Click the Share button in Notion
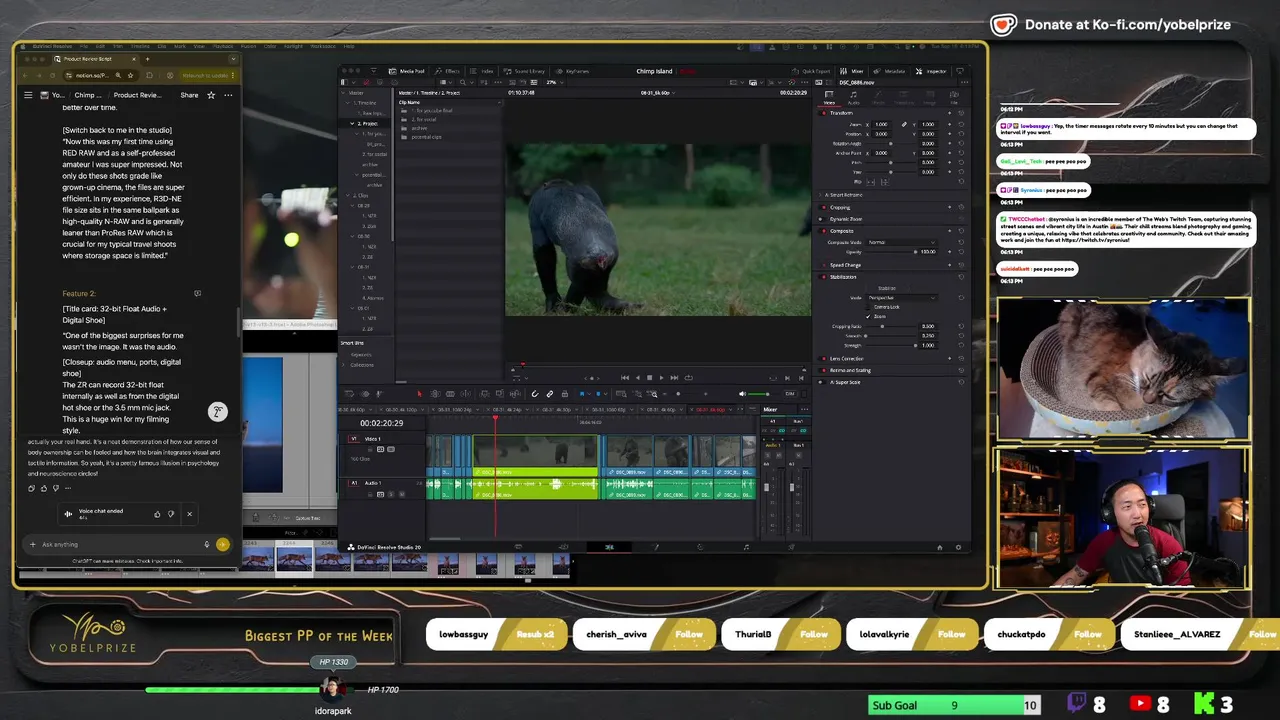 189,95
